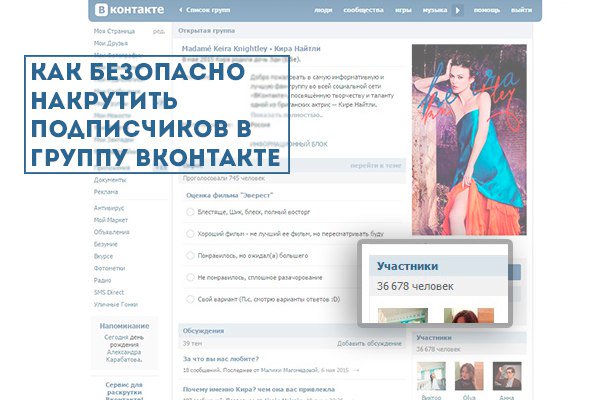Open Участники header in right column
Screen dimensions: 600x400
click(434, 338)
